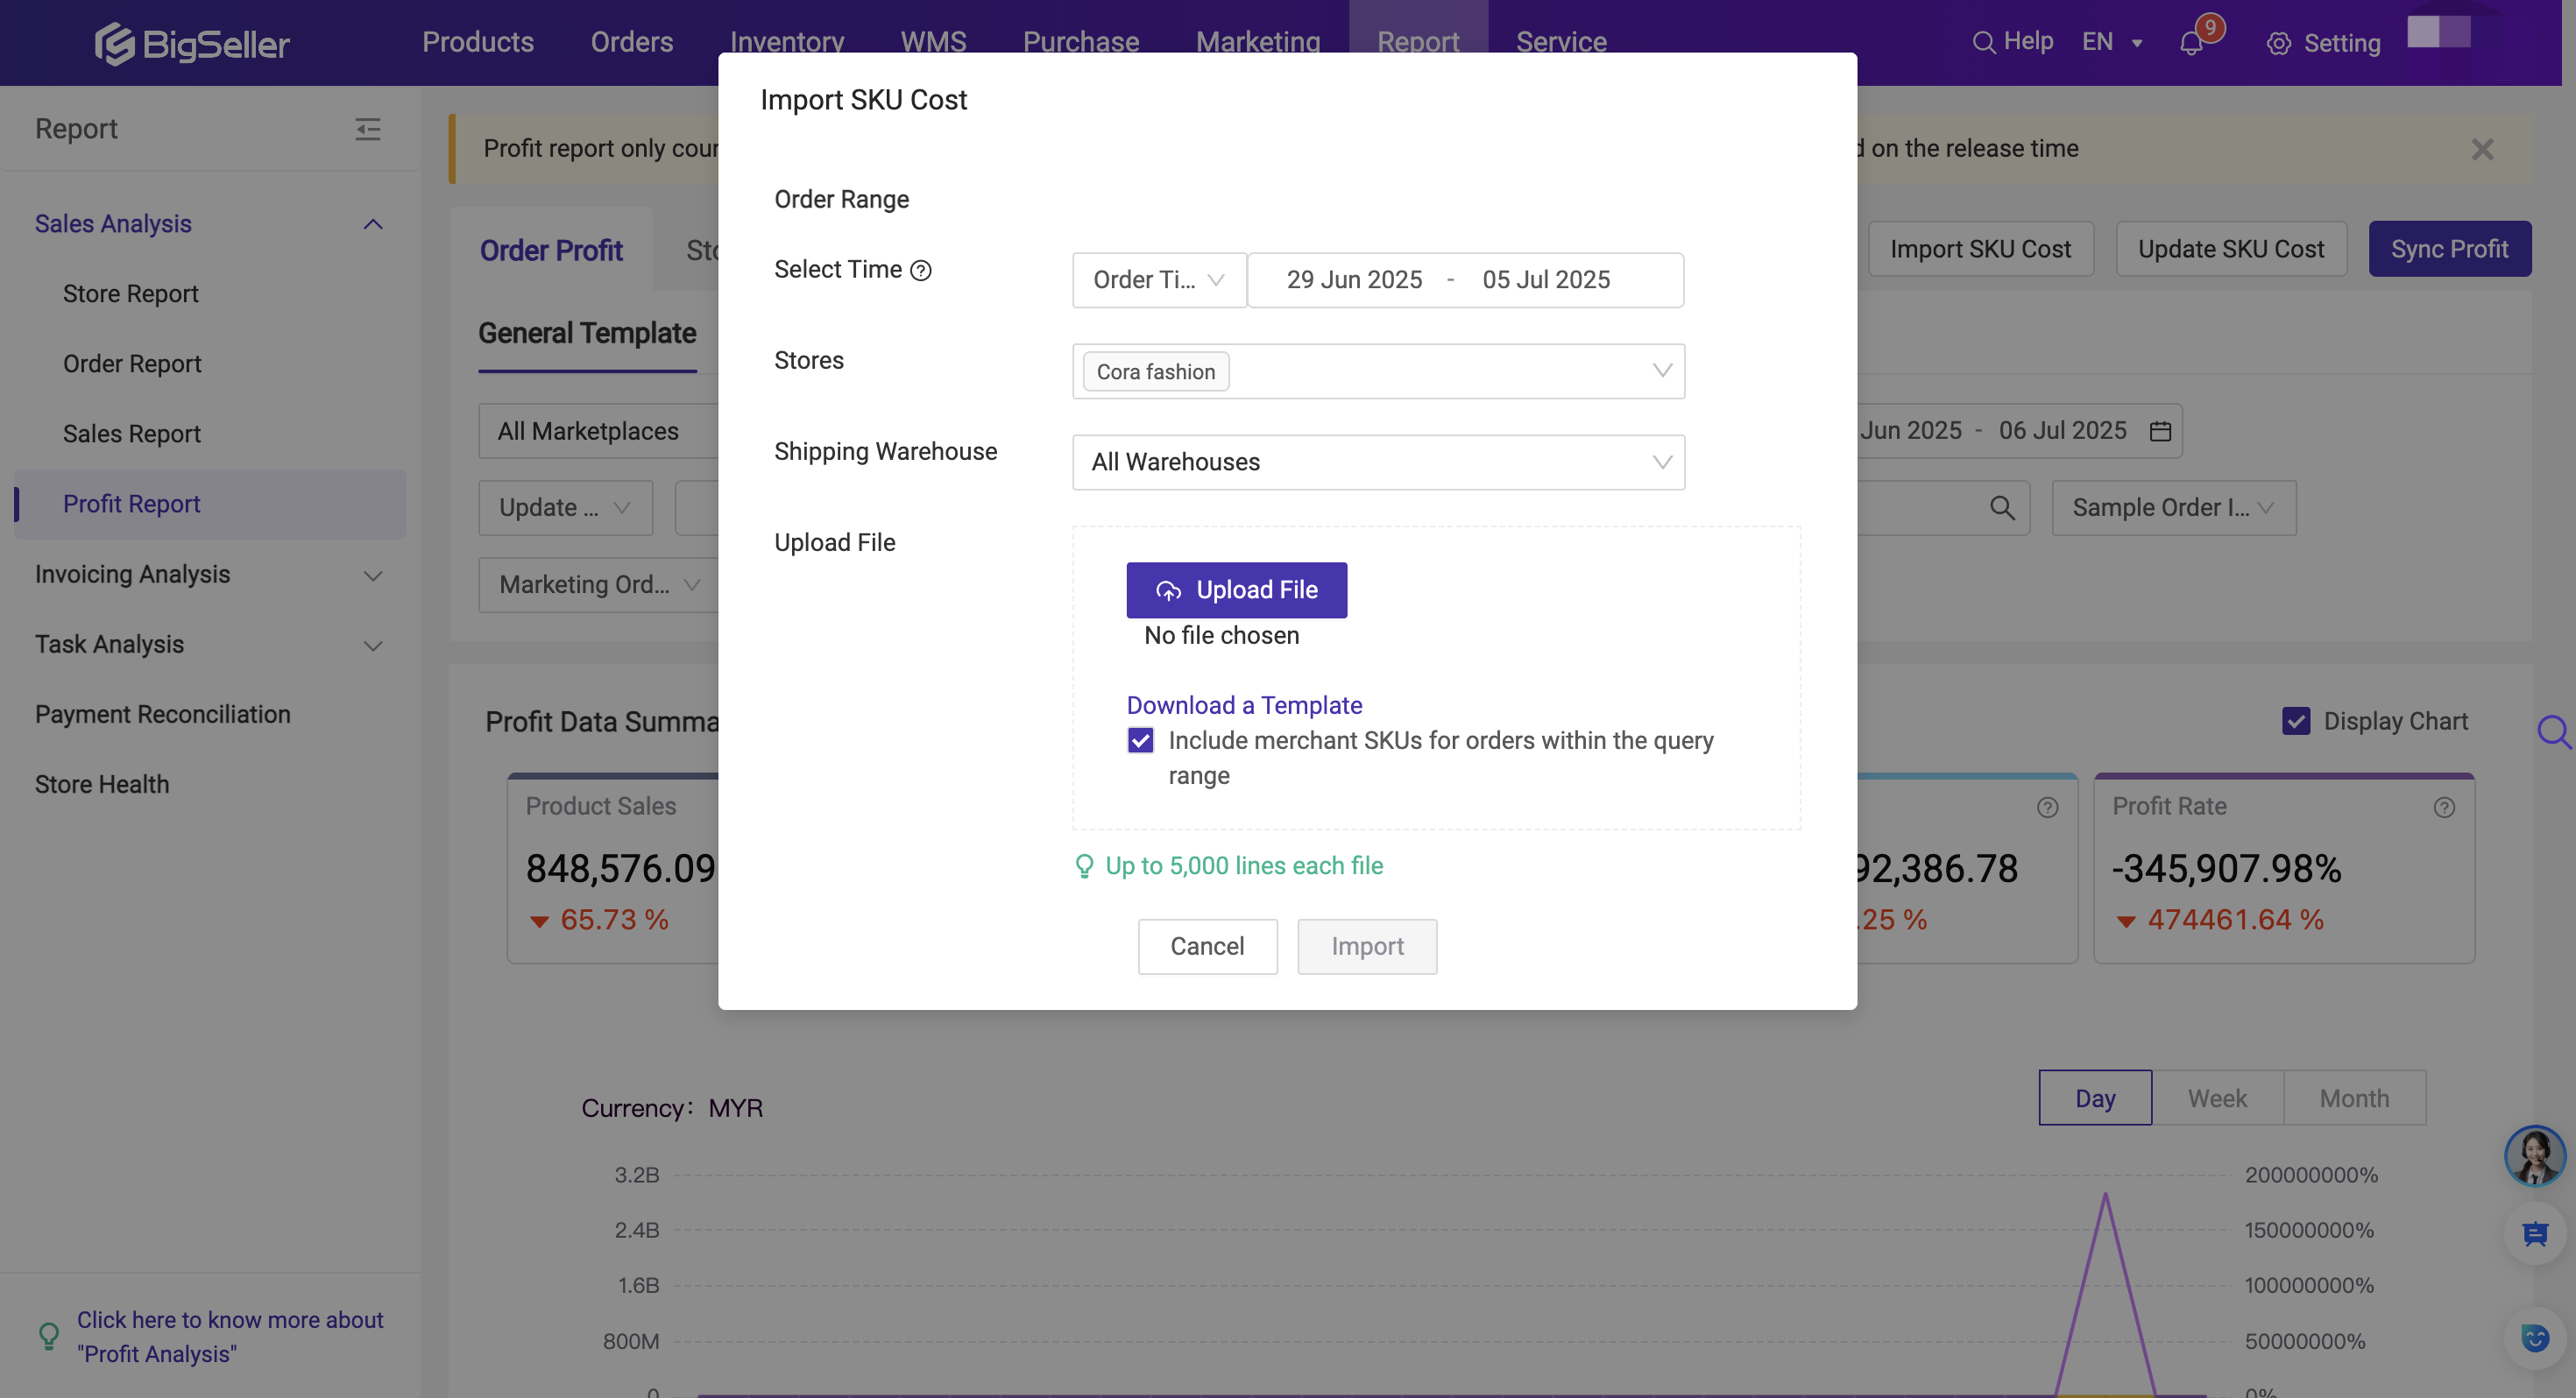This screenshot has width=2576, height=1398.
Task: Click the Select Time help icon
Action: coord(921,270)
